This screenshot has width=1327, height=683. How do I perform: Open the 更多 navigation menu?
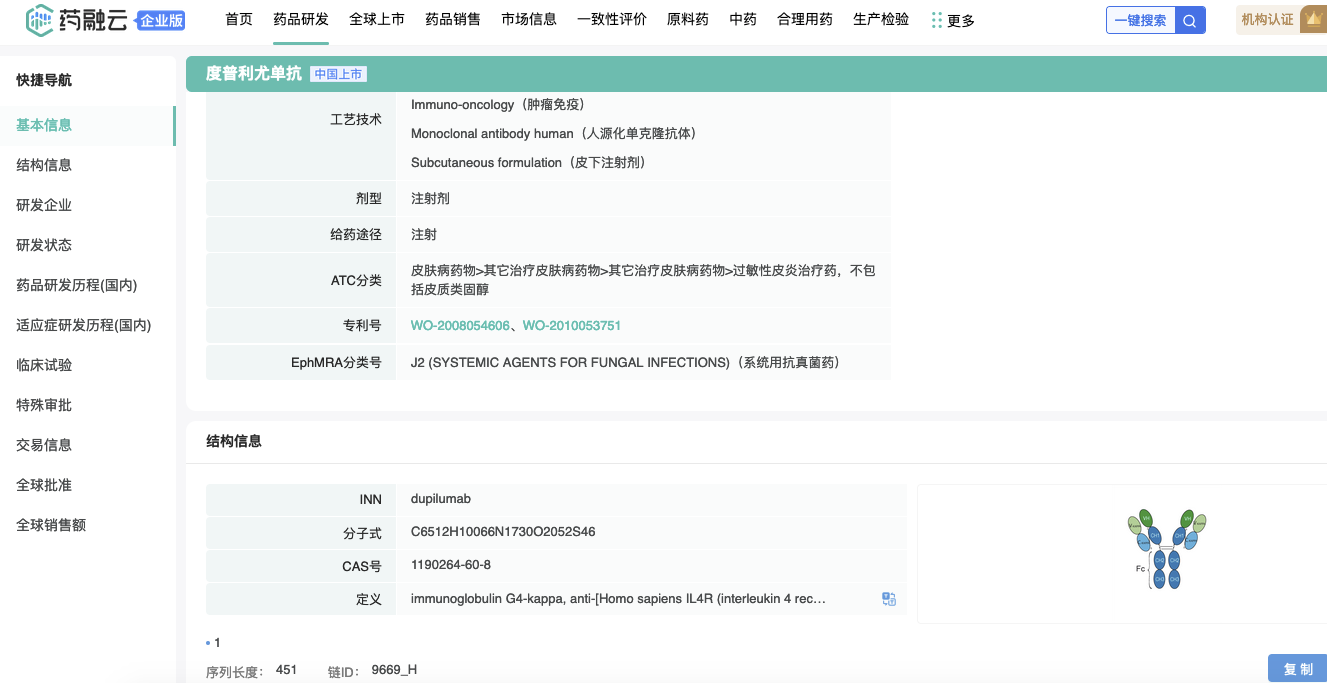tap(960, 20)
